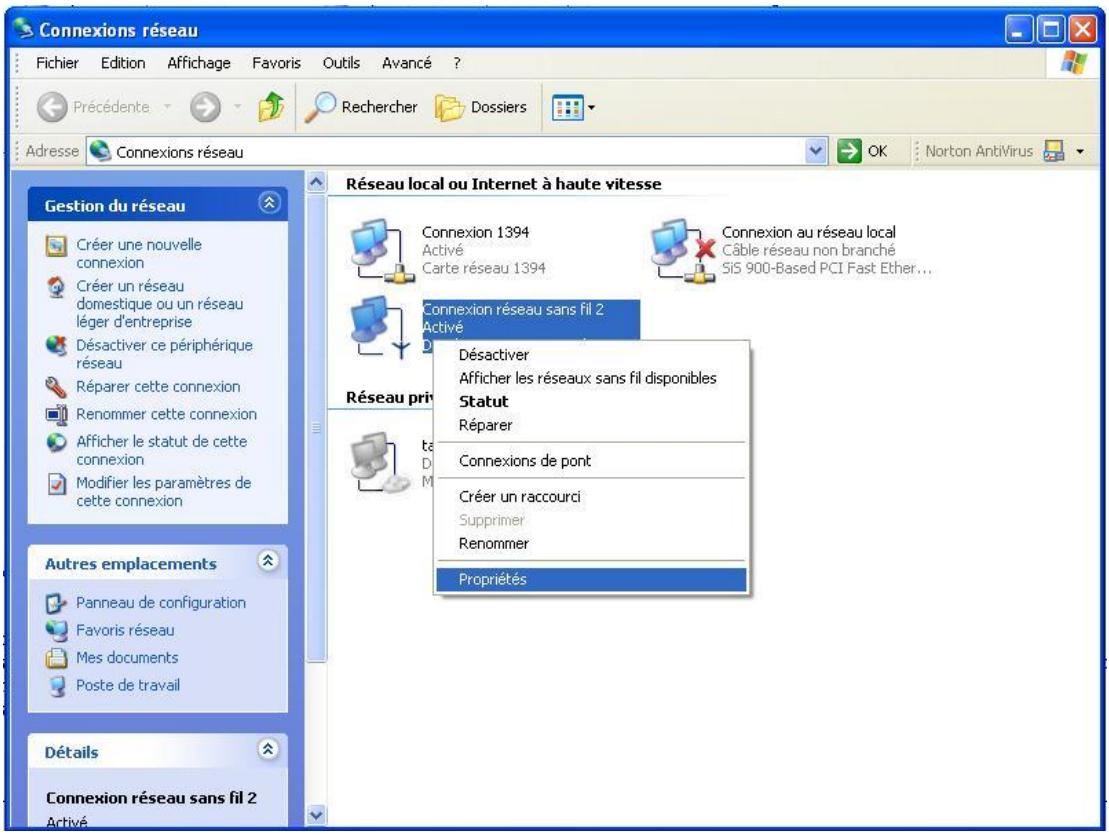1109x837 pixels.
Task: Open Rechercher search tool
Action: point(361,108)
